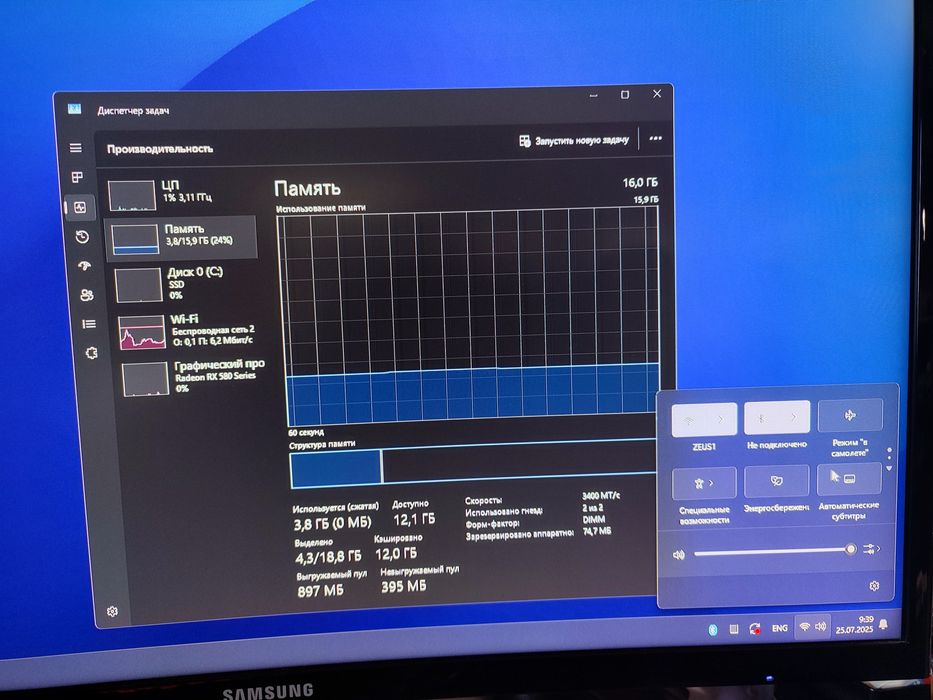Click the 16,0 ГБ total memory label
933x700 pixels.
(x=640, y=182)
